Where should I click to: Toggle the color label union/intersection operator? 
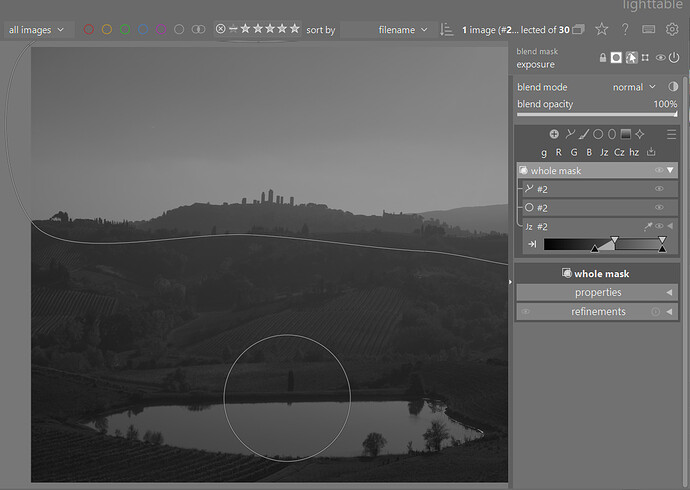(x=198, y=29)
